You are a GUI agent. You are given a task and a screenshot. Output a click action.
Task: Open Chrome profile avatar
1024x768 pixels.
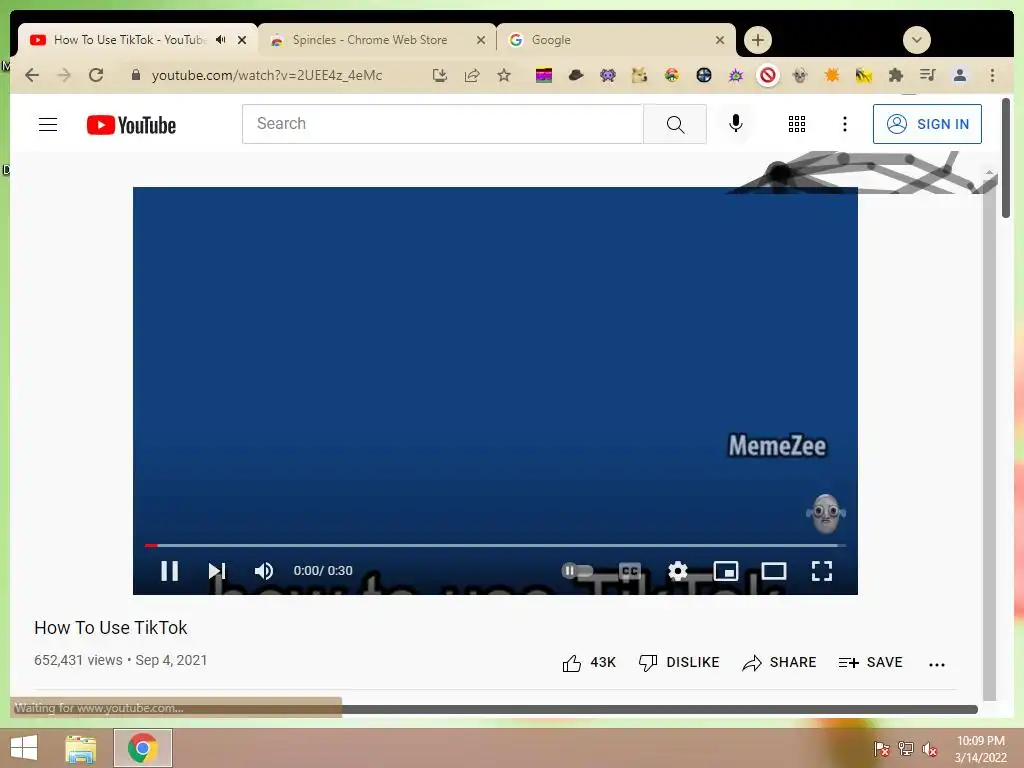point(960,75)
